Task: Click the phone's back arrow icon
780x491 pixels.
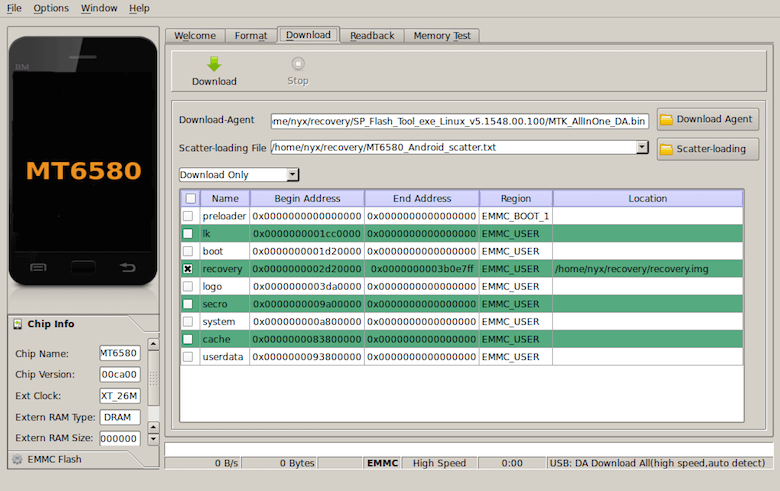Action: pos(128,268)
